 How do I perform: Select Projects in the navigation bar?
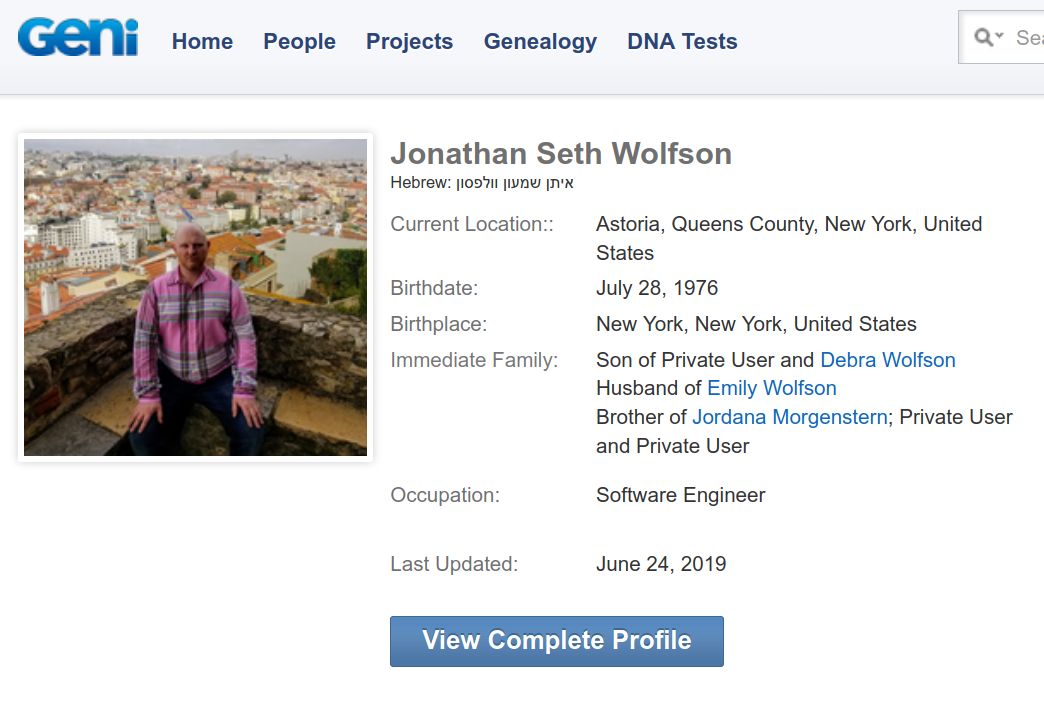[x=409, y=41]
